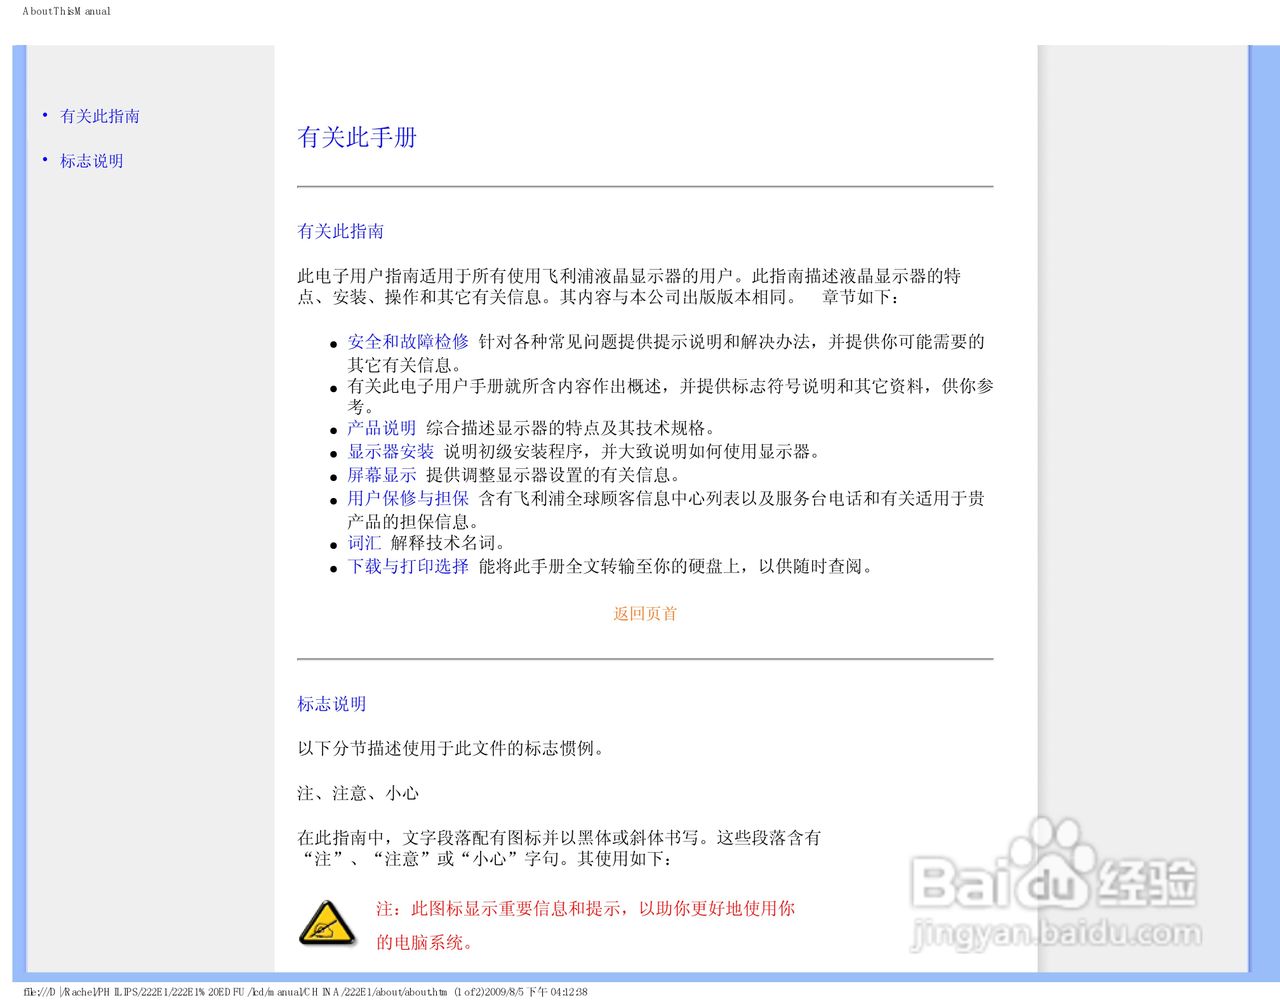This screenshot has height=1005, width=1280.
Task: Click the text 注、注意、小心
Action: [x=358, y=793]
